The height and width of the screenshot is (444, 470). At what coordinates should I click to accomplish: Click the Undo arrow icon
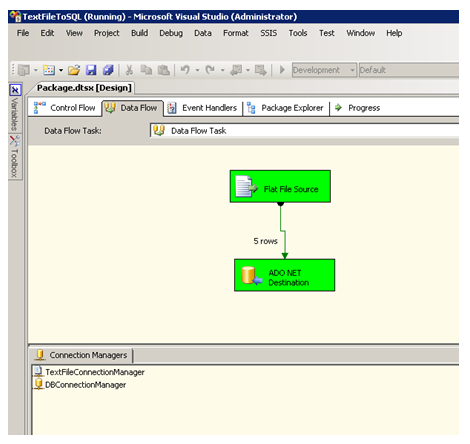185,70
